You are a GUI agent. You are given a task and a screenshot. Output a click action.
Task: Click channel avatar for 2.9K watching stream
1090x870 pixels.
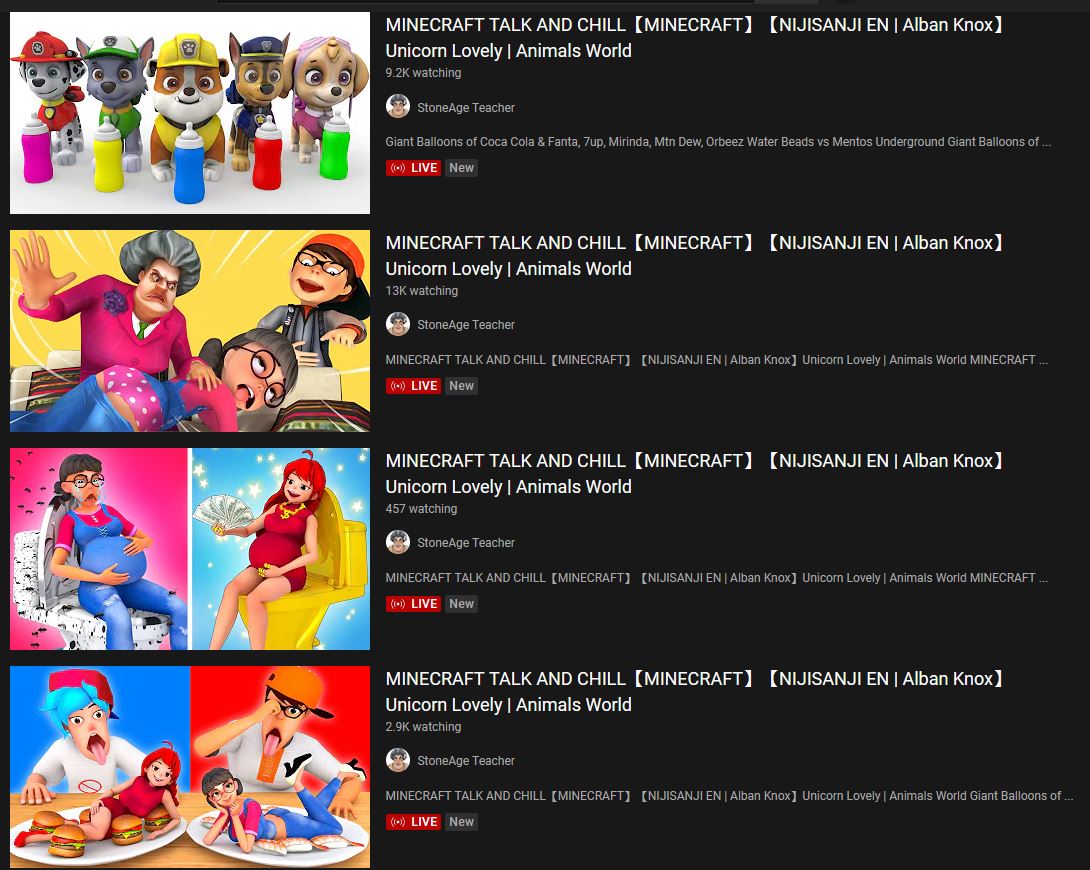[398, 760]
